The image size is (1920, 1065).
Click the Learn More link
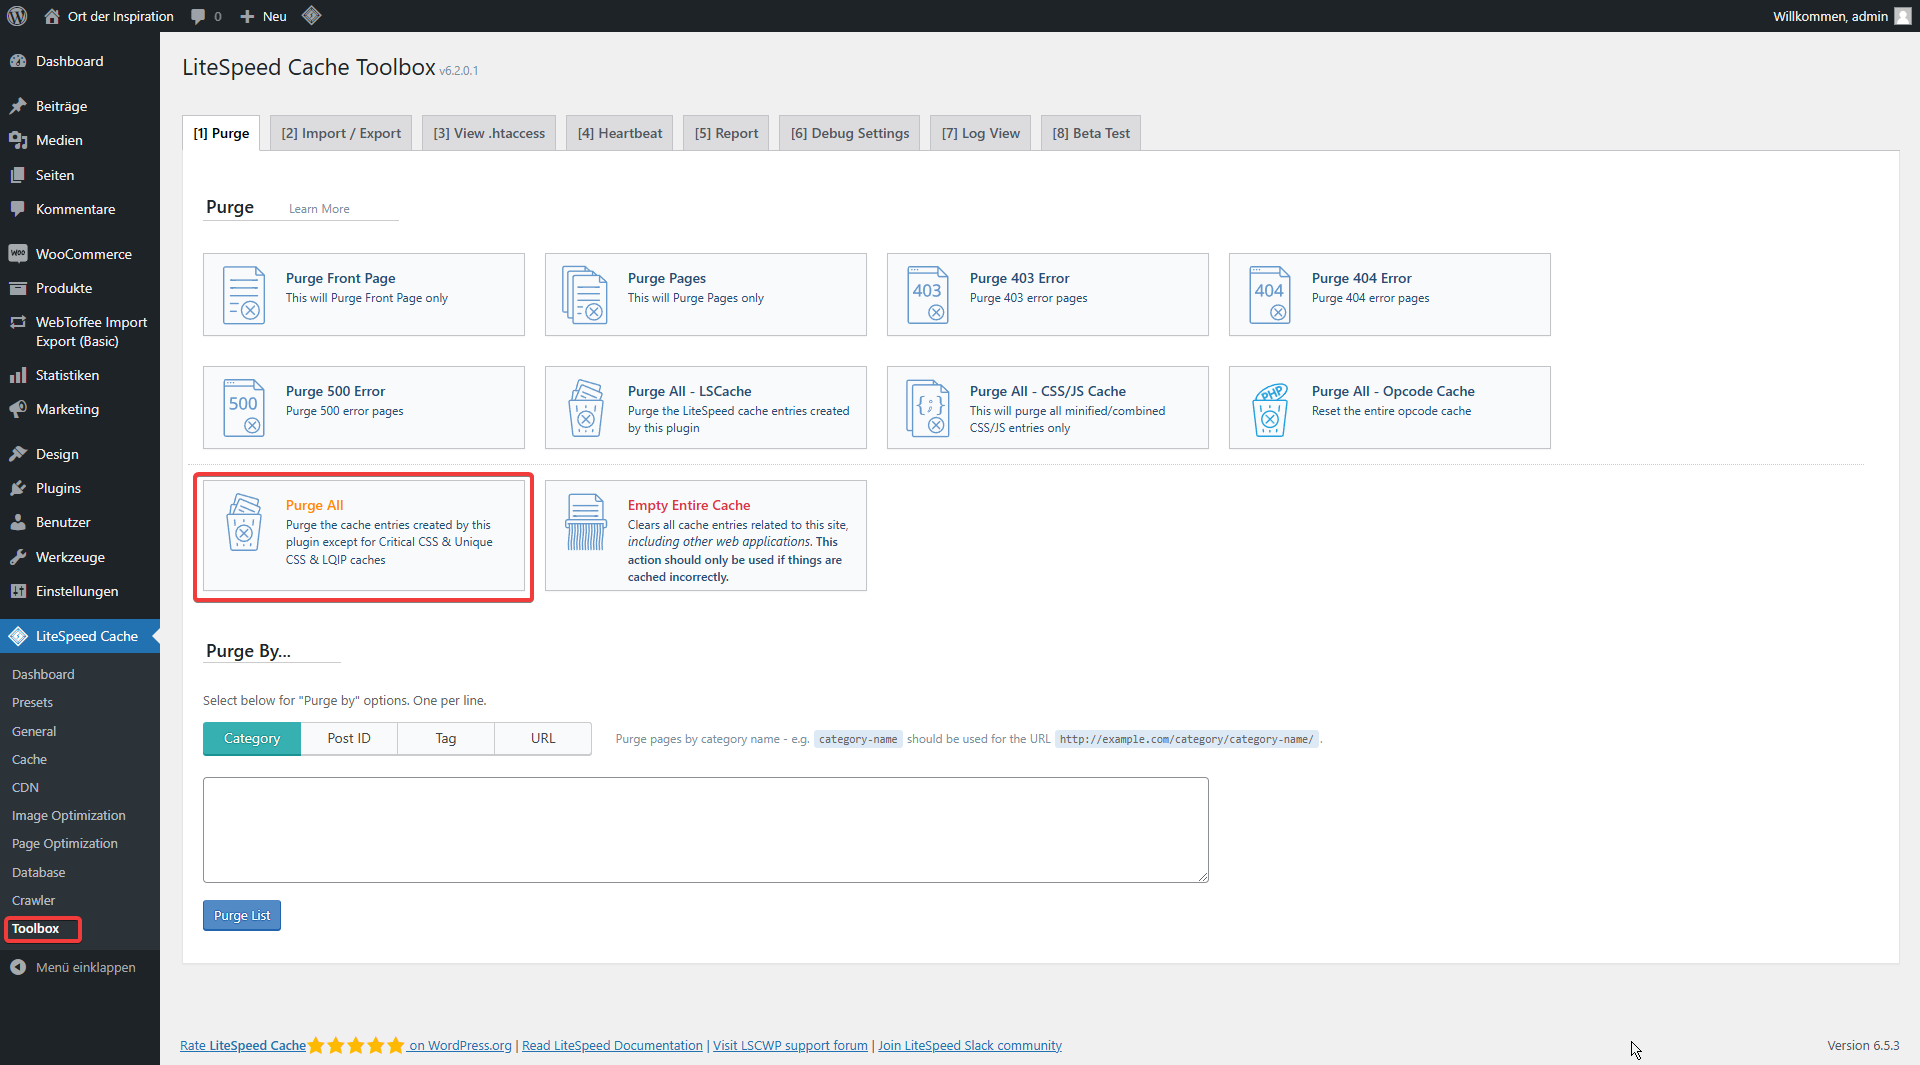pyautogui.click(x=319, y=209)
